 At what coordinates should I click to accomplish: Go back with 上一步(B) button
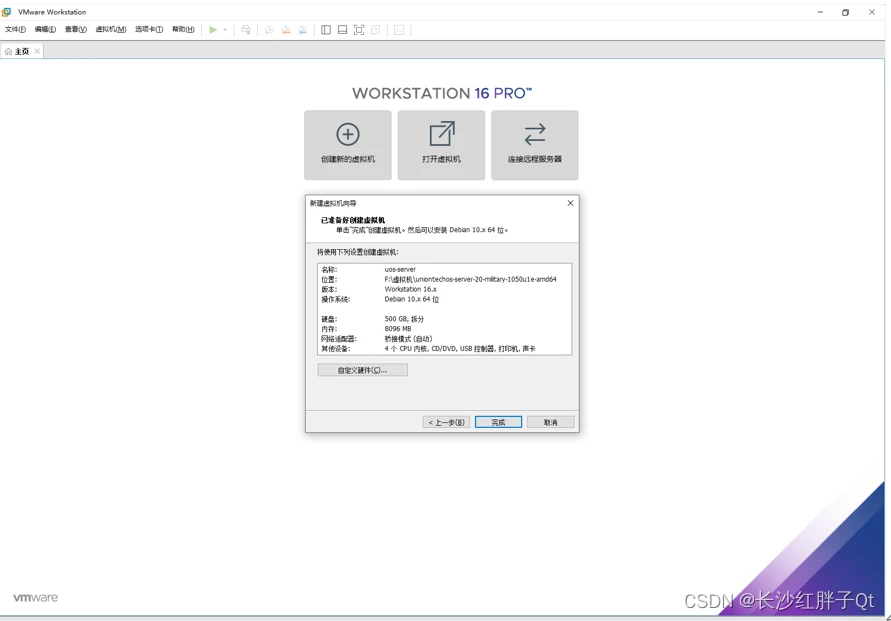446,422
